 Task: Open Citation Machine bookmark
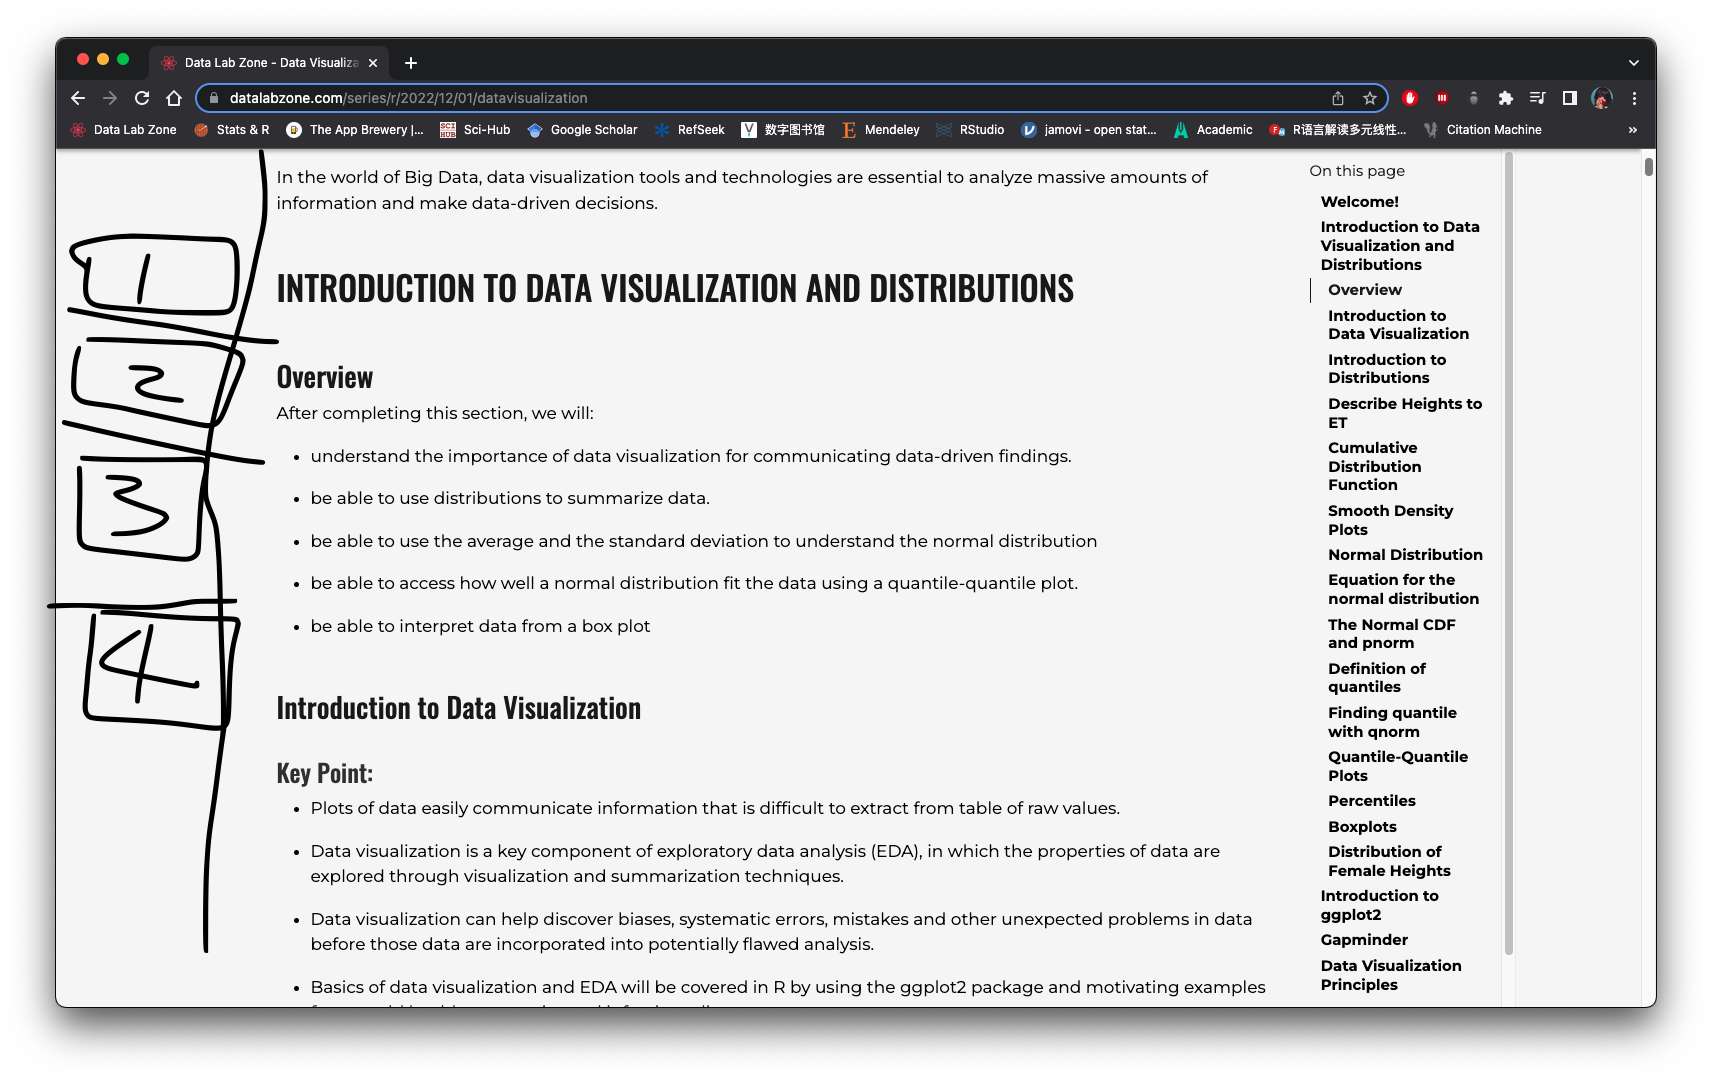1483,130
